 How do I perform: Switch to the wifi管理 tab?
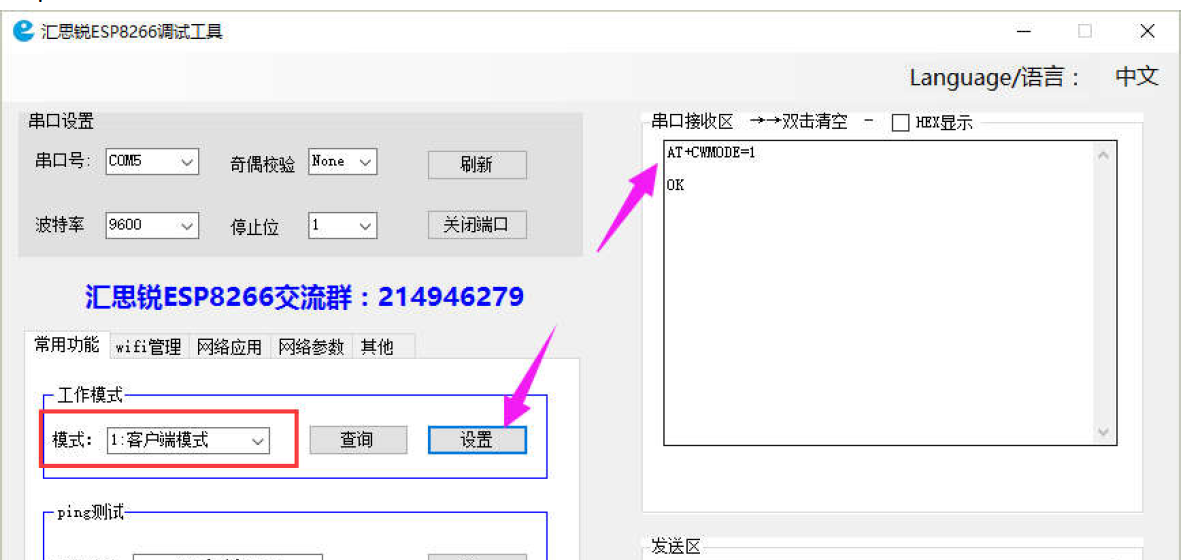pos(149,347)
